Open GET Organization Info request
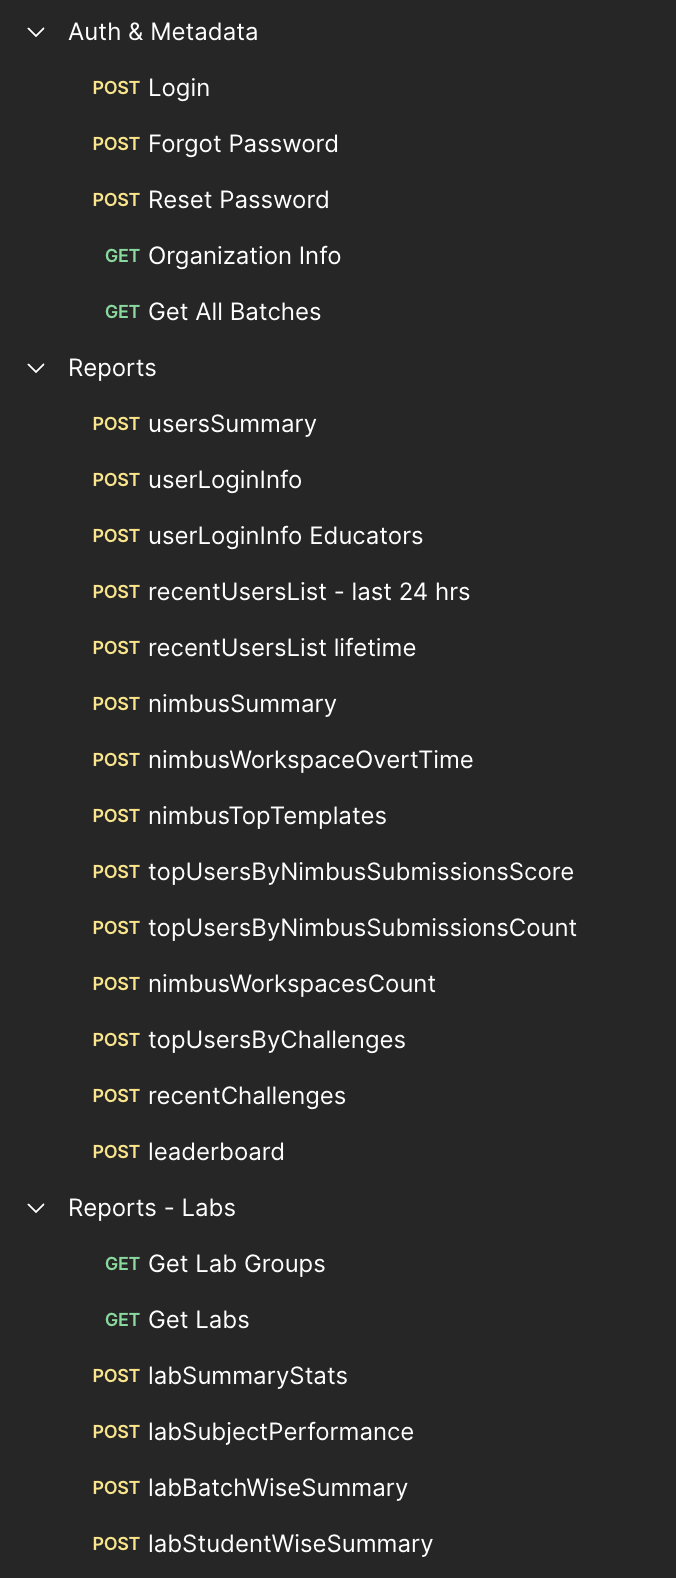Image resolution: width=676 pixels, height=1578 pixels. coord(244,256)
